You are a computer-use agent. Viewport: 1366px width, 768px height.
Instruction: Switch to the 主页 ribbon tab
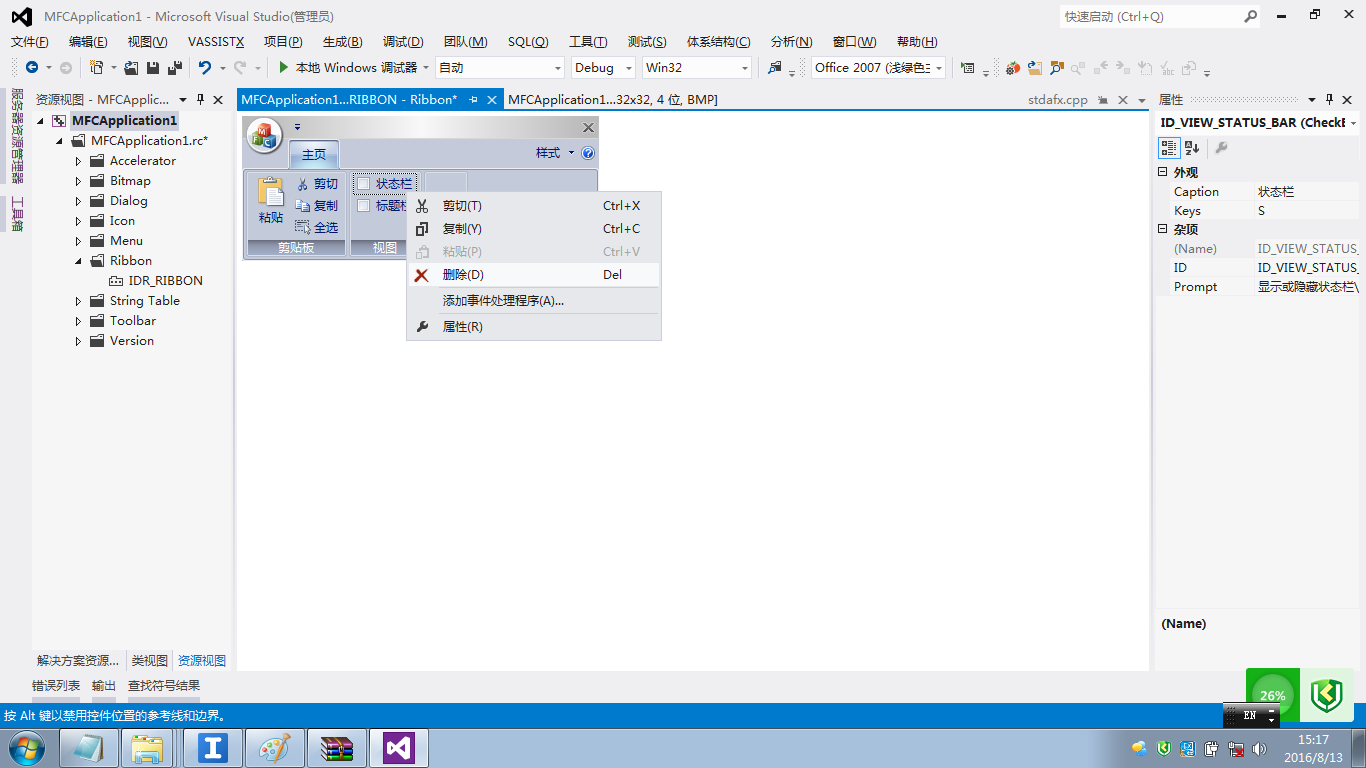[x=314, y=154]
